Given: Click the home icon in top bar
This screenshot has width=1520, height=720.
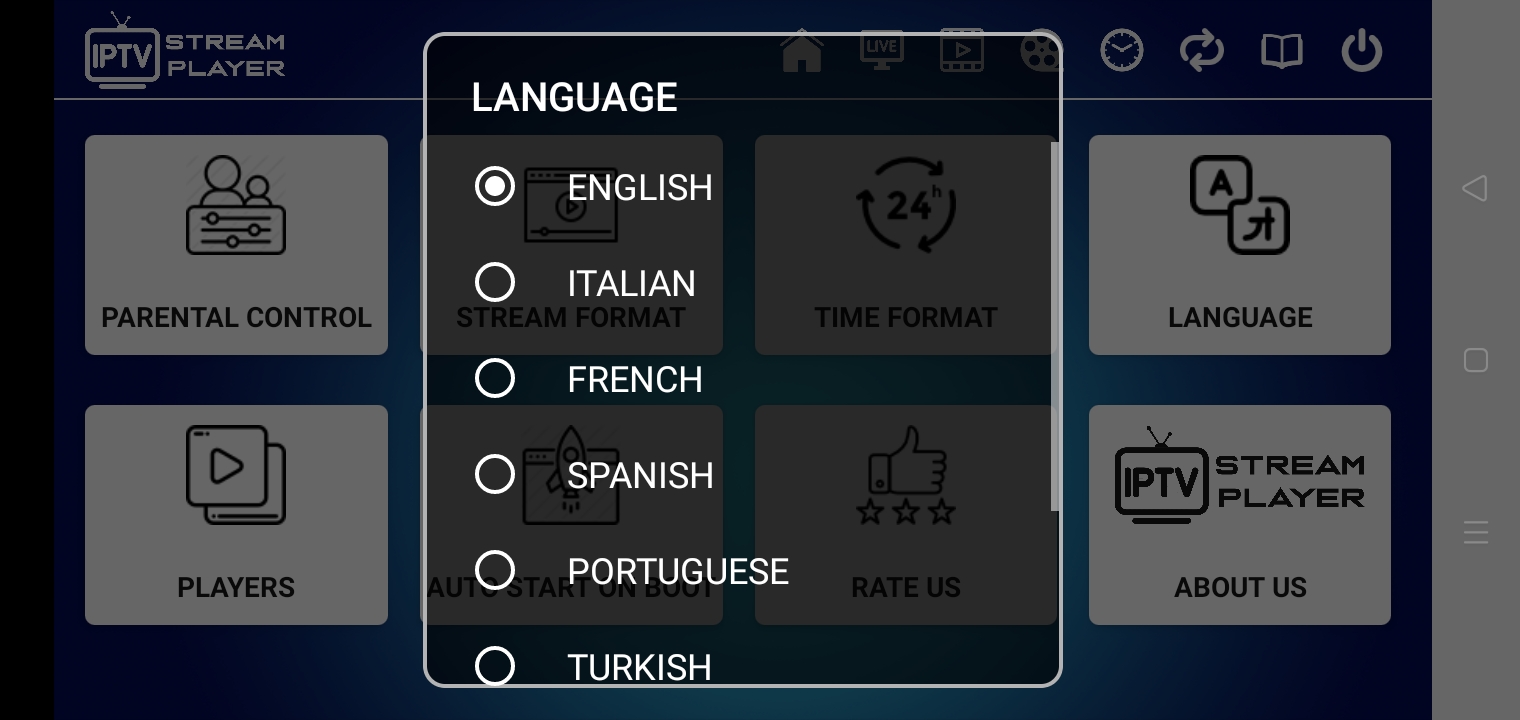Looking at the screenshot, I should pos(802,50).
